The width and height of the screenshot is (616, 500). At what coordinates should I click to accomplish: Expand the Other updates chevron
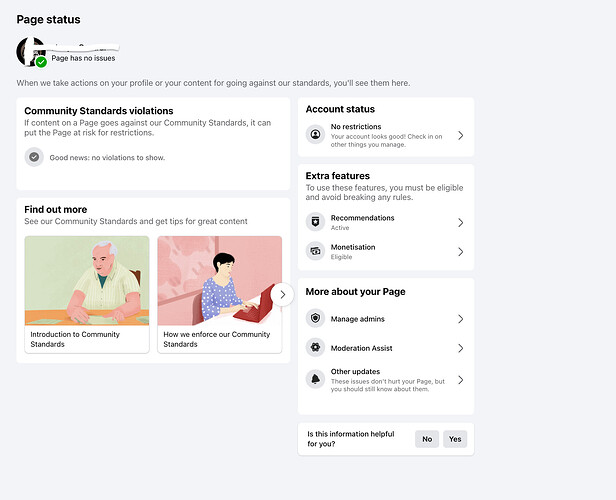tap(460, 380)
